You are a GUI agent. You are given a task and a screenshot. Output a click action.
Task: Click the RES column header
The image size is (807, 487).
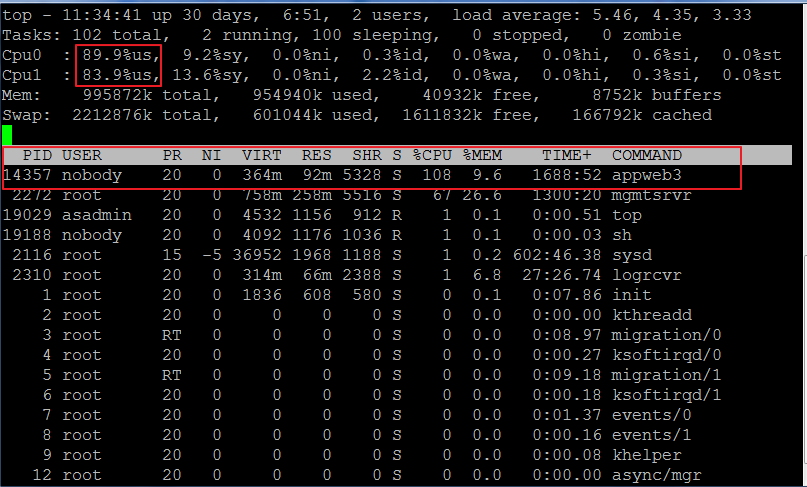click(x=317, y=155)
